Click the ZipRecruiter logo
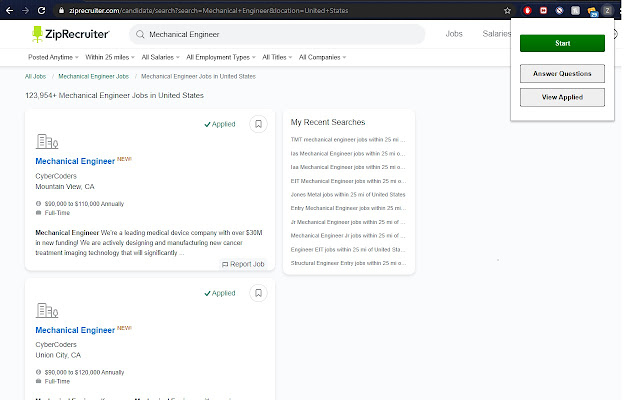Viewport: 640px width, 400px height. click(x=70, y=34)
